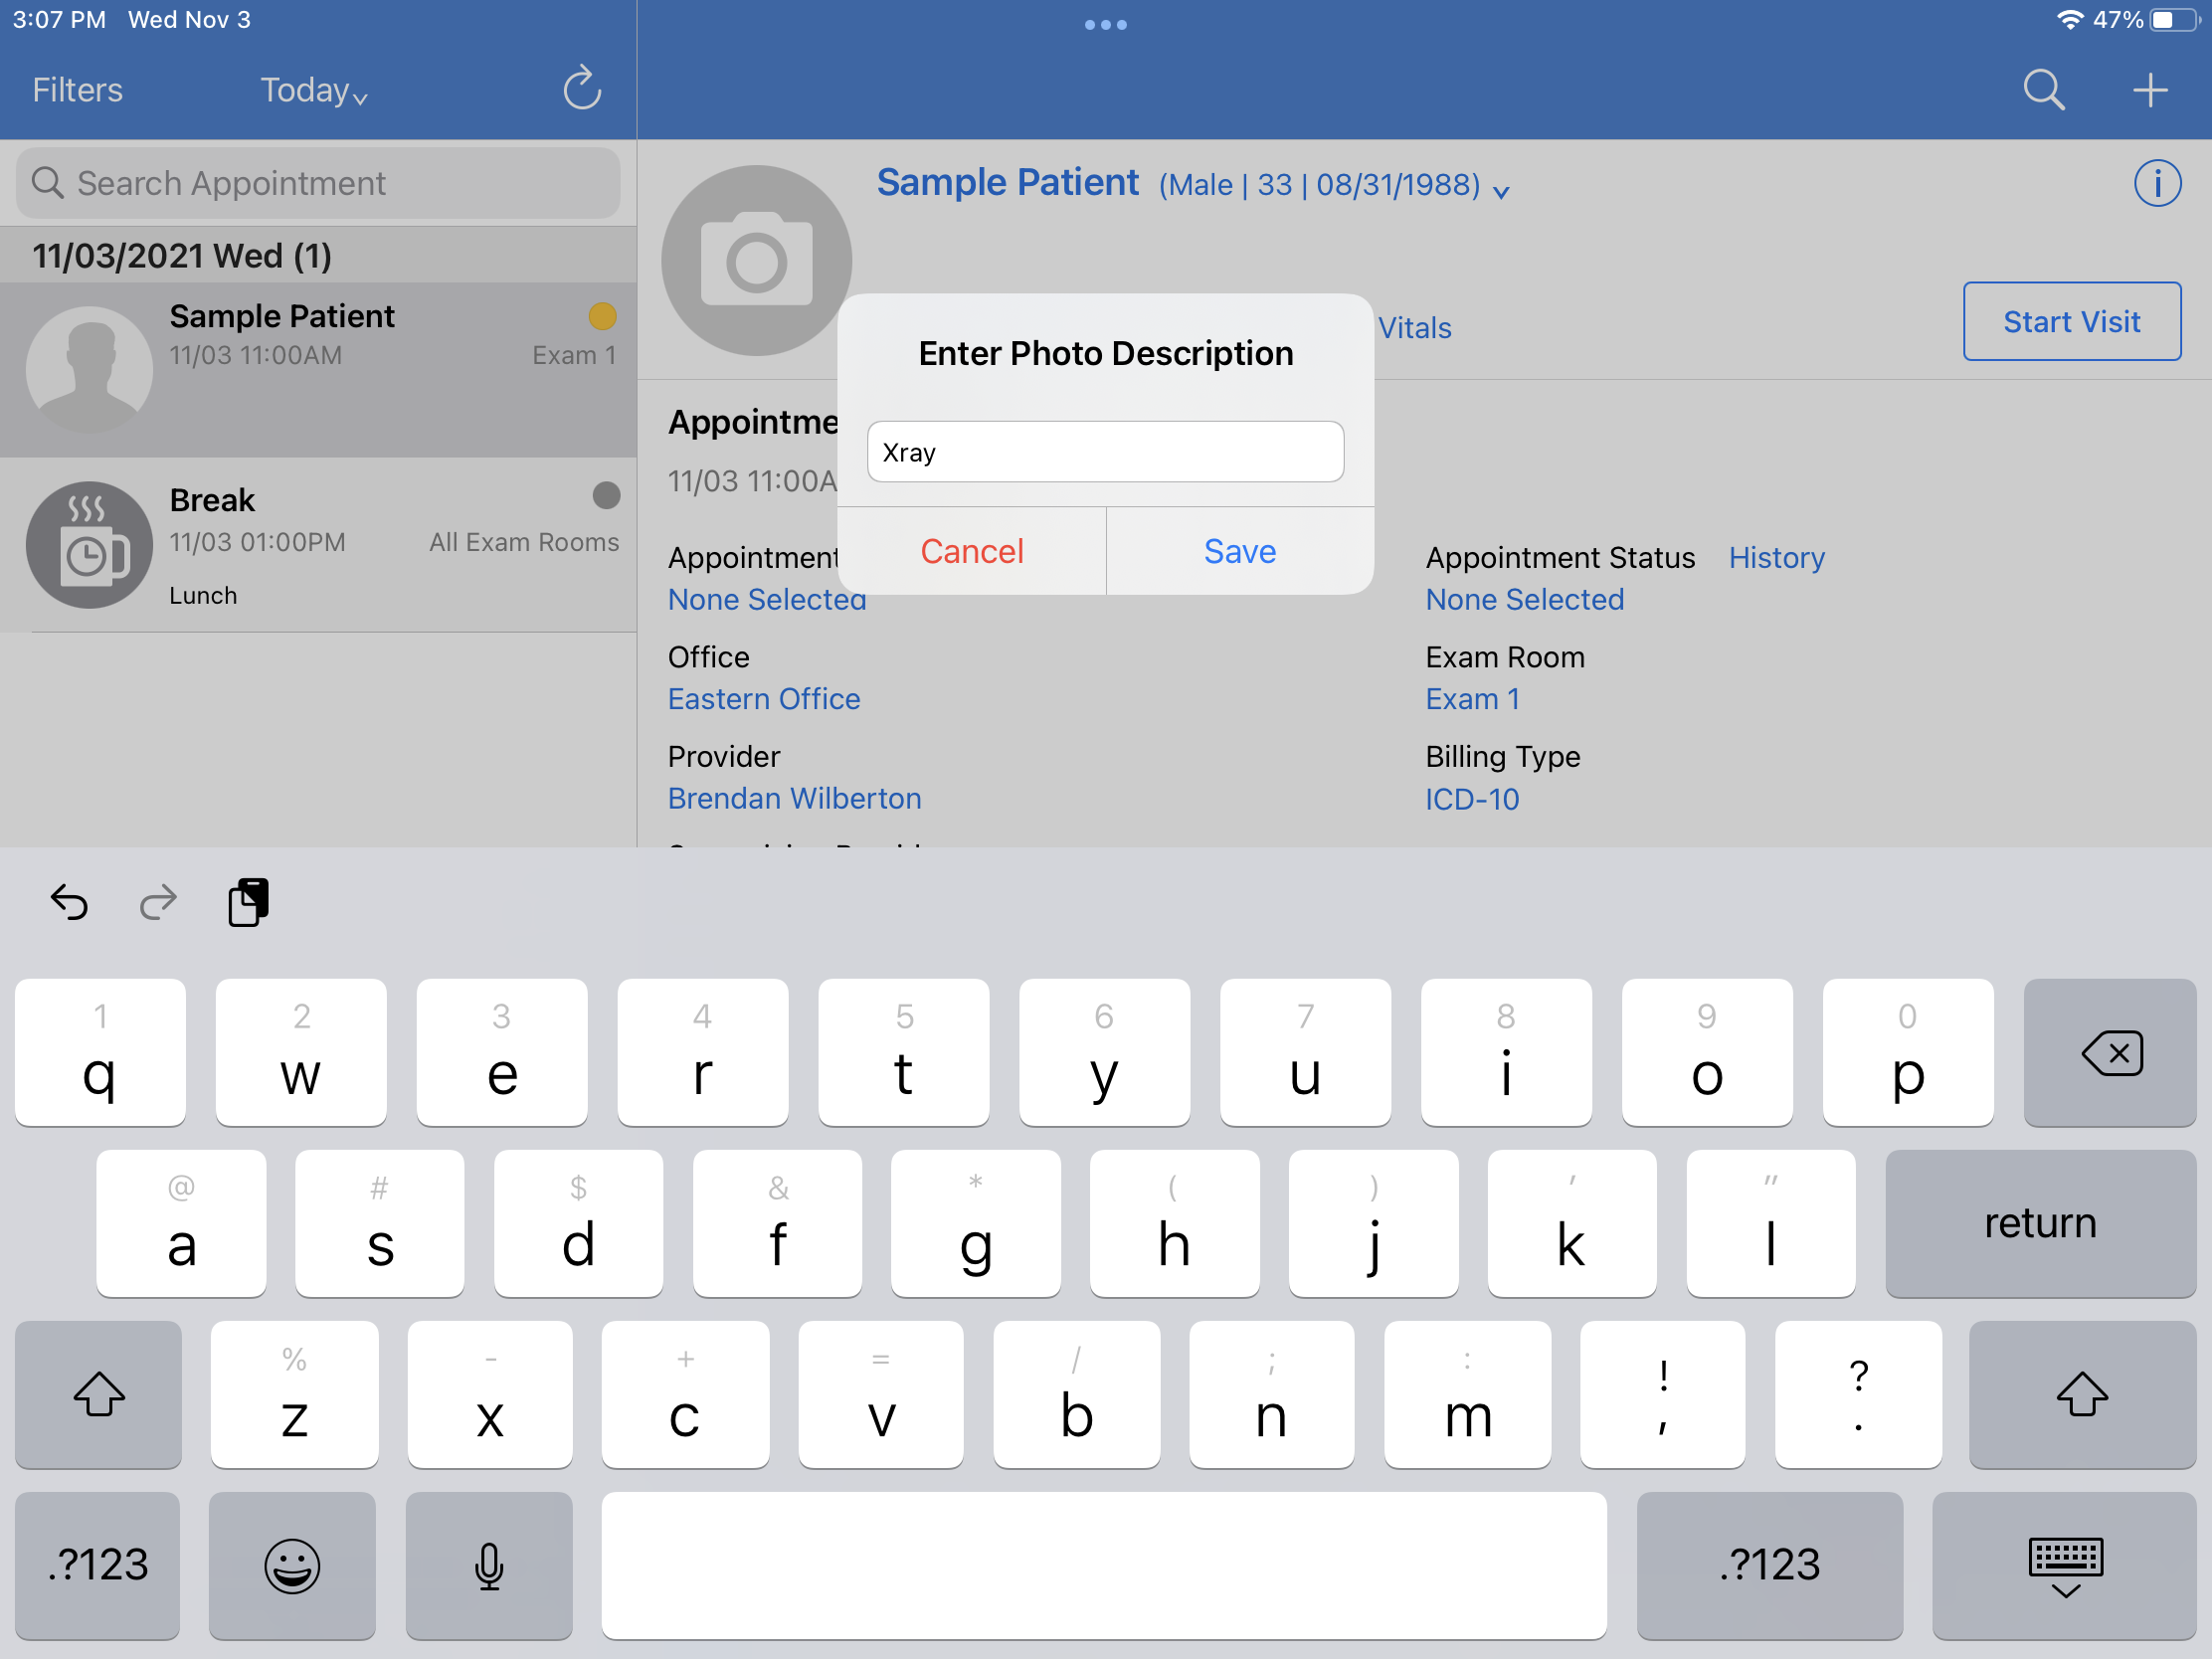Tap the space bar
Image resolution: width=2212 pixels, height=1659 pixels.
click(x=1104, y=1565)
